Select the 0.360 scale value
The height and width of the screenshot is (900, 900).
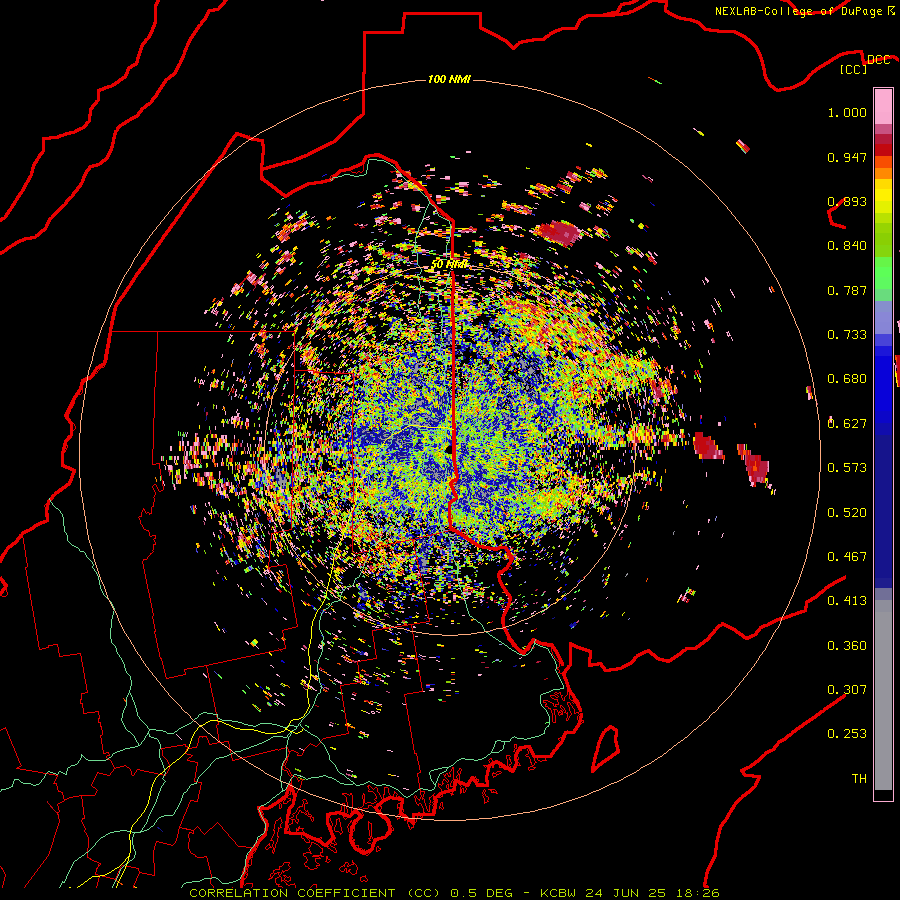(x=847, y=646)
